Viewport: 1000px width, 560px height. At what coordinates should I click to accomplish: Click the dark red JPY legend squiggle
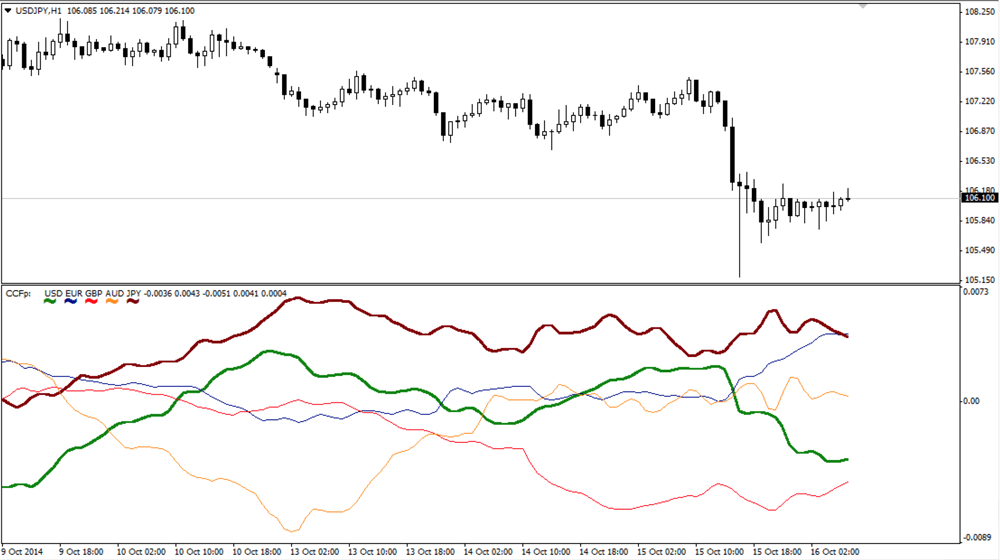point(131,301)
